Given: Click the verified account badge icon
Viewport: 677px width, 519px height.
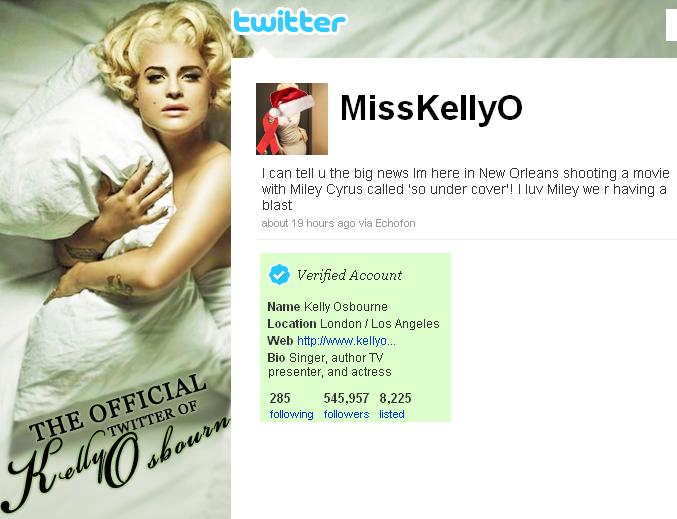Looking at the screenshot, I should click(279, 275).
